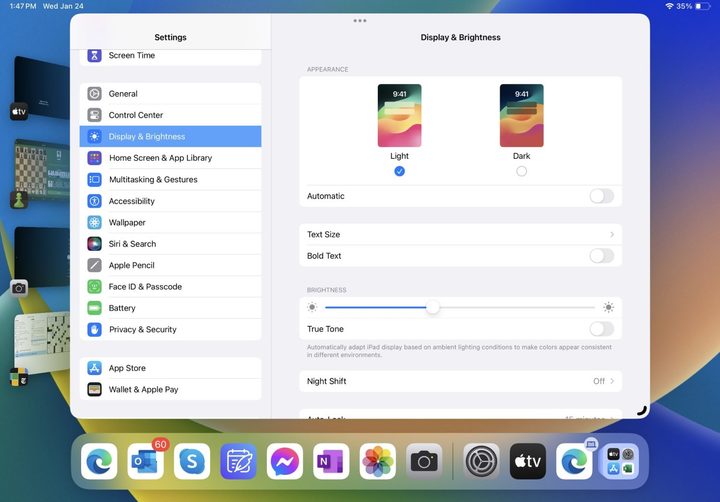Tap the Accessibility sidebar icon
Viewport: 720px width, 502px height.
94,201
